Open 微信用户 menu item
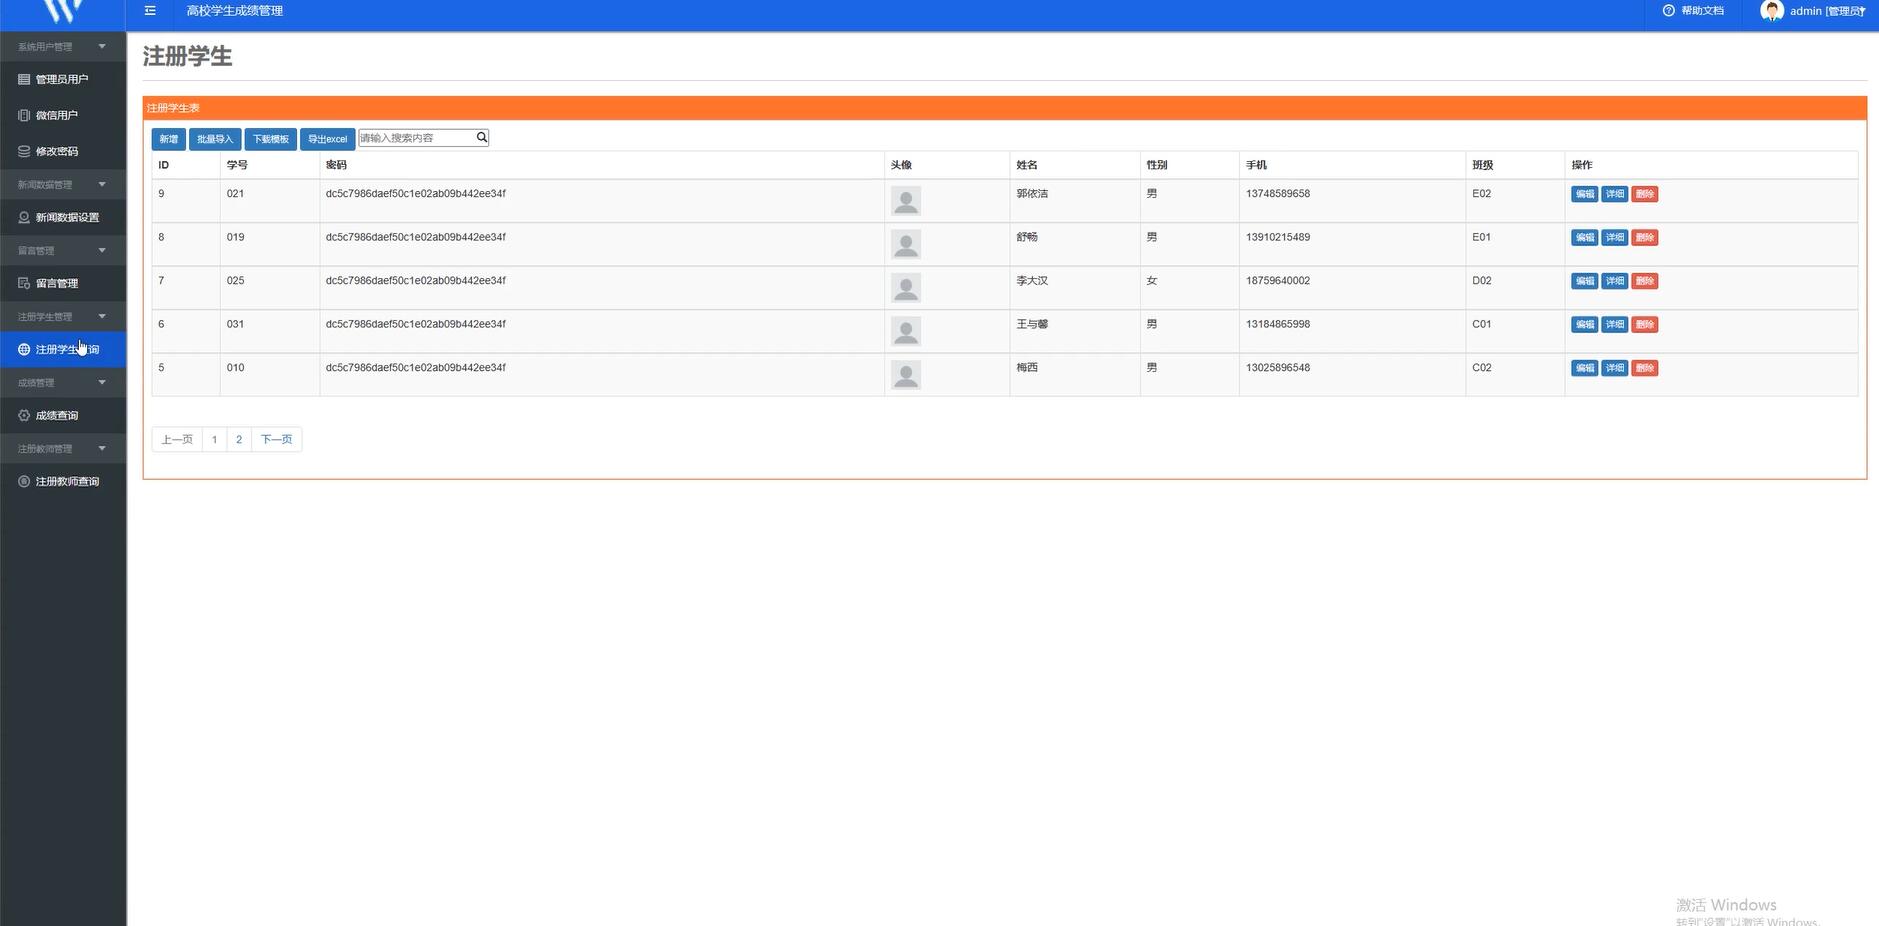The image size is (1879, 926). point(63,115)
